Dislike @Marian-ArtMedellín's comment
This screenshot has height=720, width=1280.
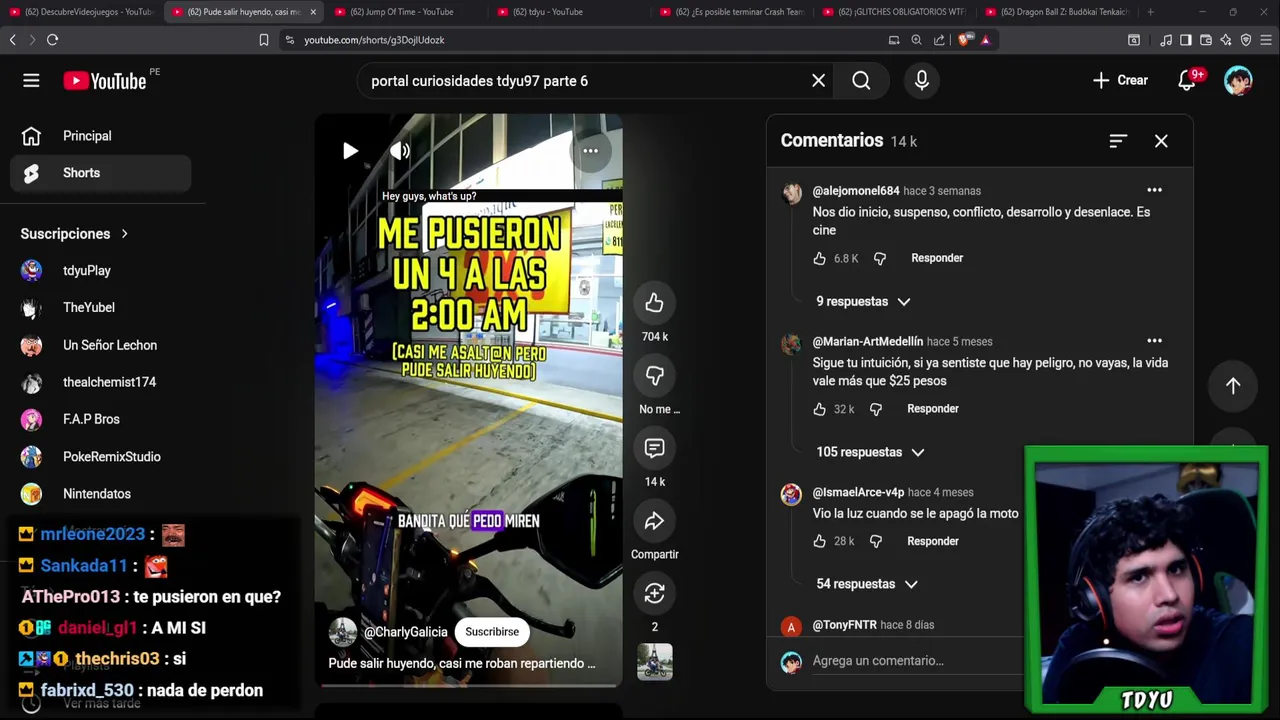876,409
